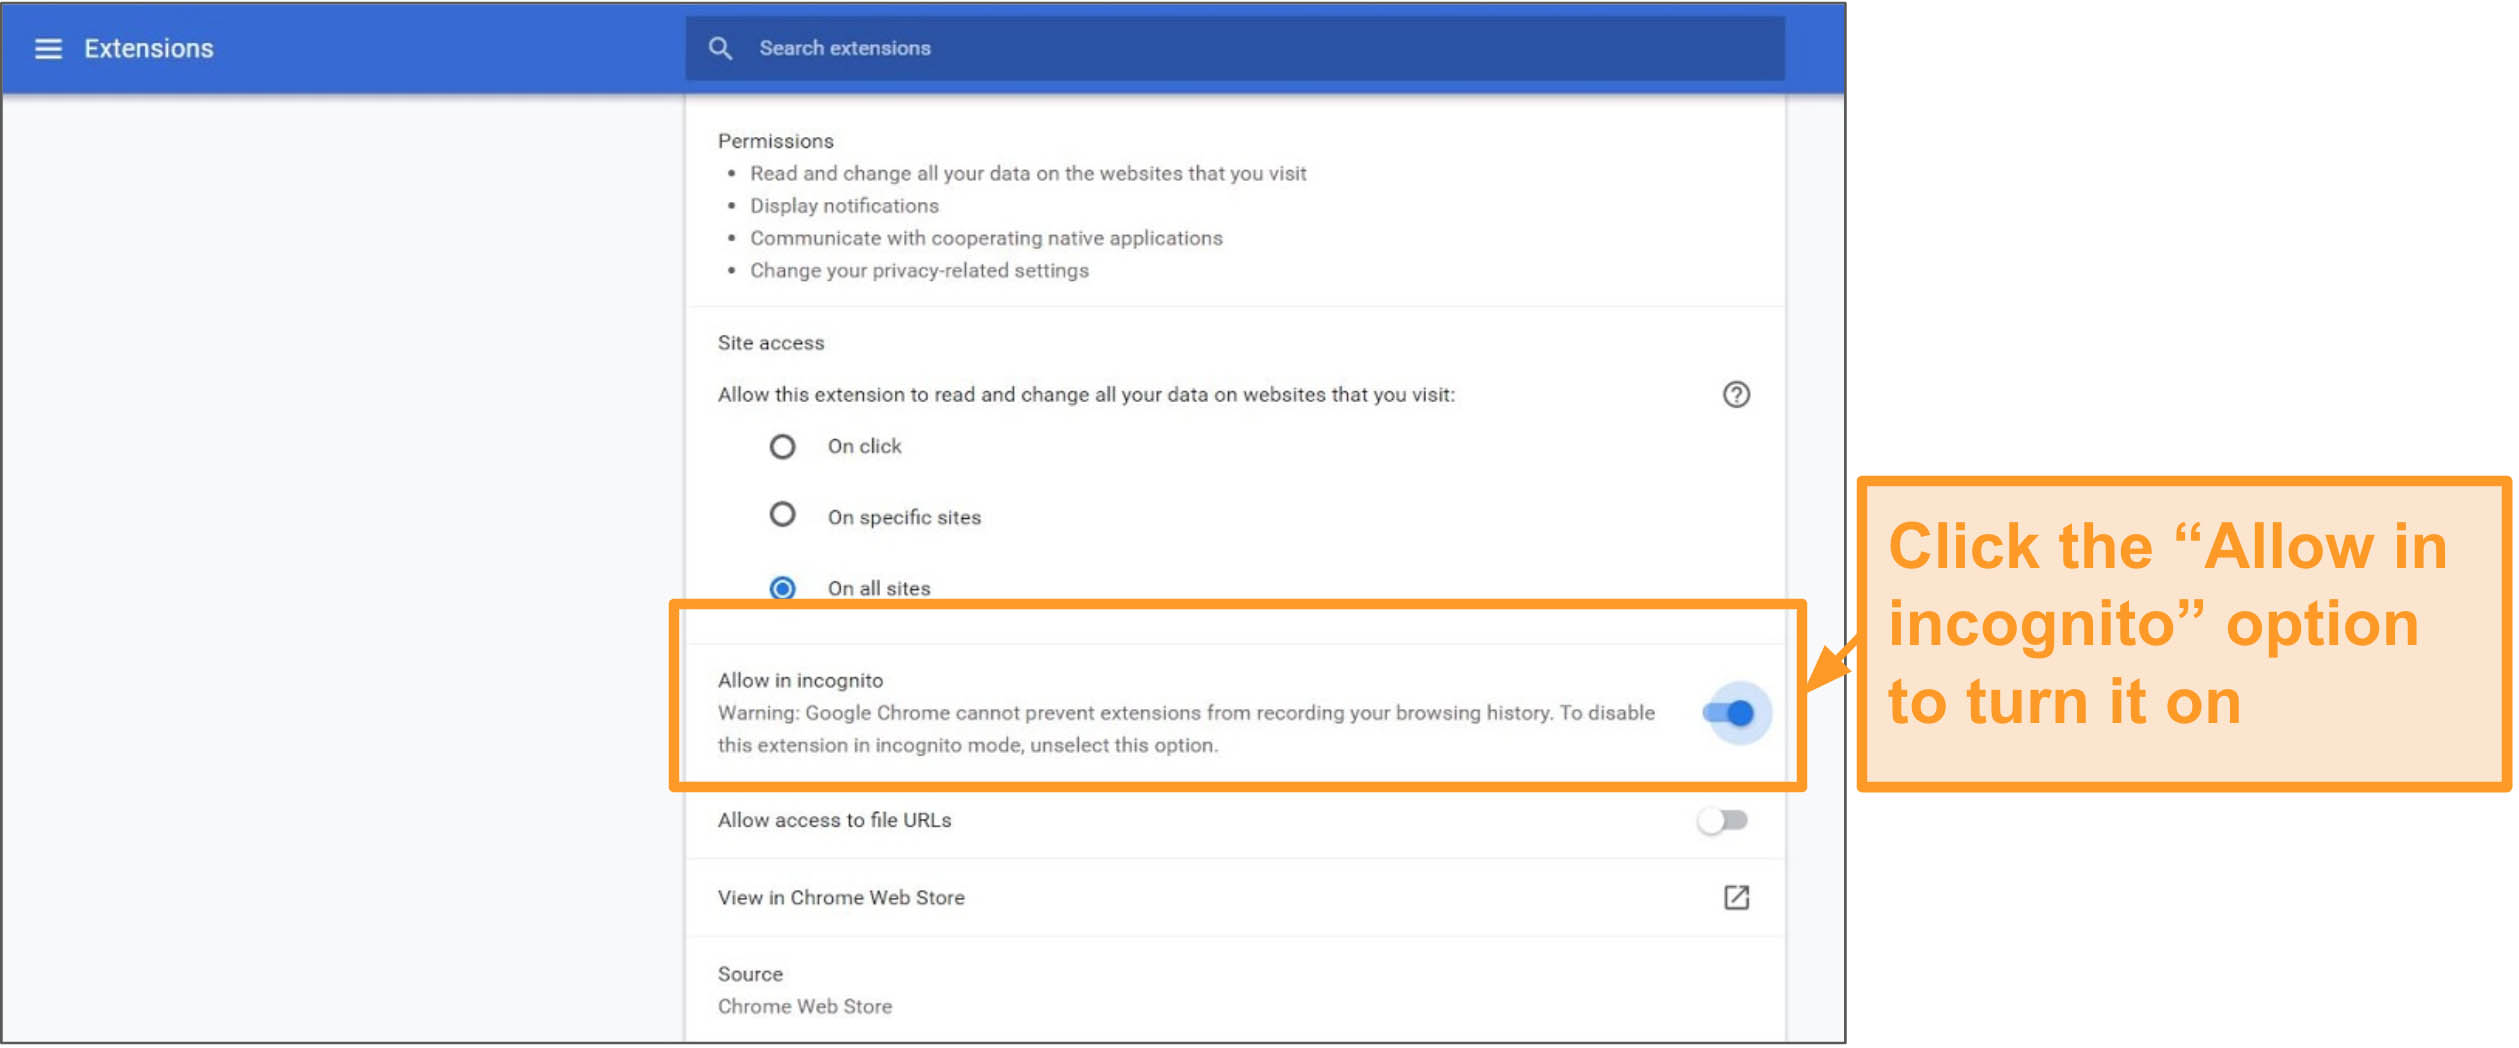
Task: Click the Allow this extension to read sentence
Action: [1087, 395]
